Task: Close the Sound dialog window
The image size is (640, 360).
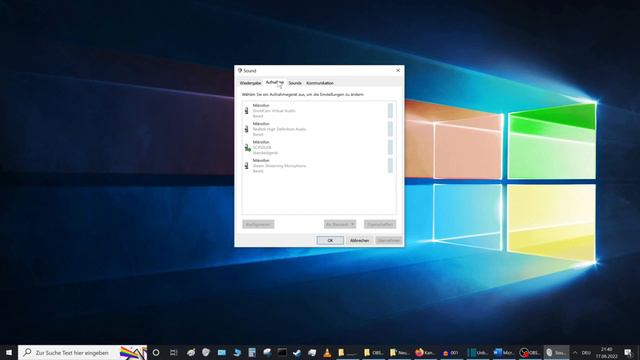Action: point(398,70)
